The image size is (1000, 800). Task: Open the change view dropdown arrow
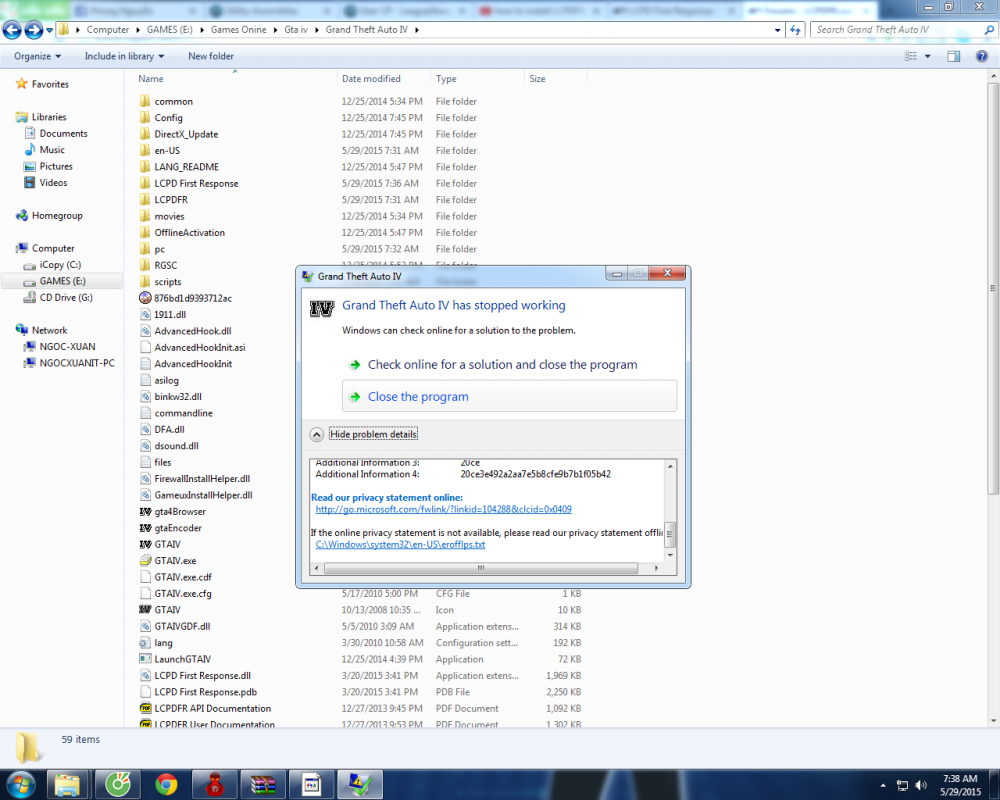pos(927,56)
